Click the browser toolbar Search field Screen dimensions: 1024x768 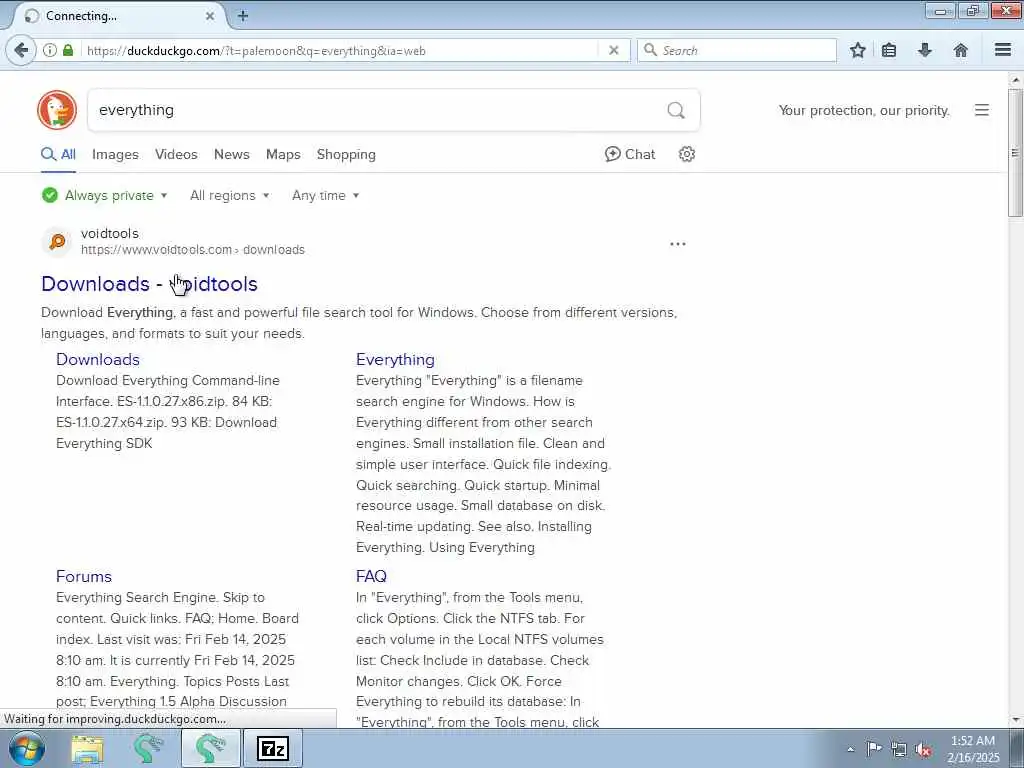(737, 50)
